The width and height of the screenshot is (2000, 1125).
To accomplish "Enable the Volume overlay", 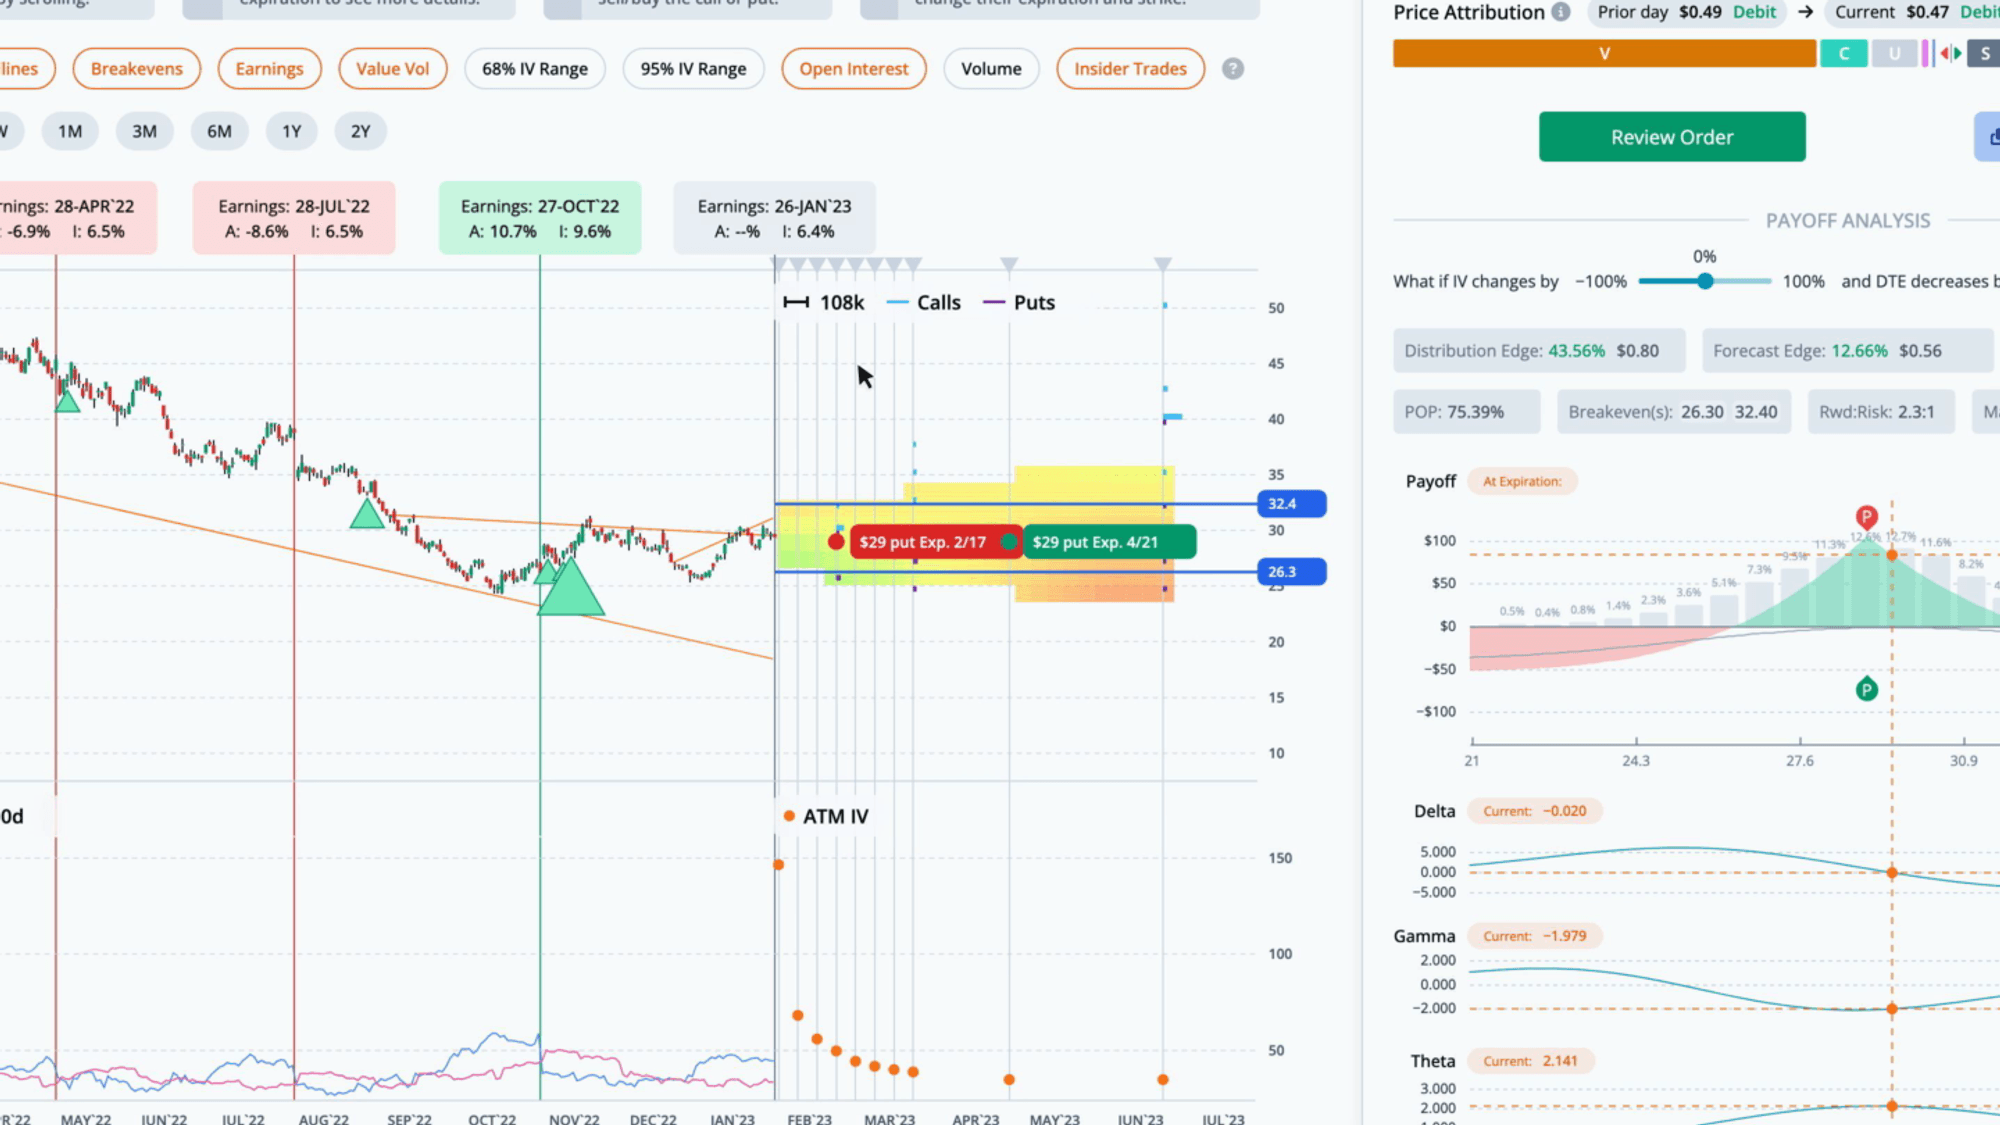I will (991, 69).
